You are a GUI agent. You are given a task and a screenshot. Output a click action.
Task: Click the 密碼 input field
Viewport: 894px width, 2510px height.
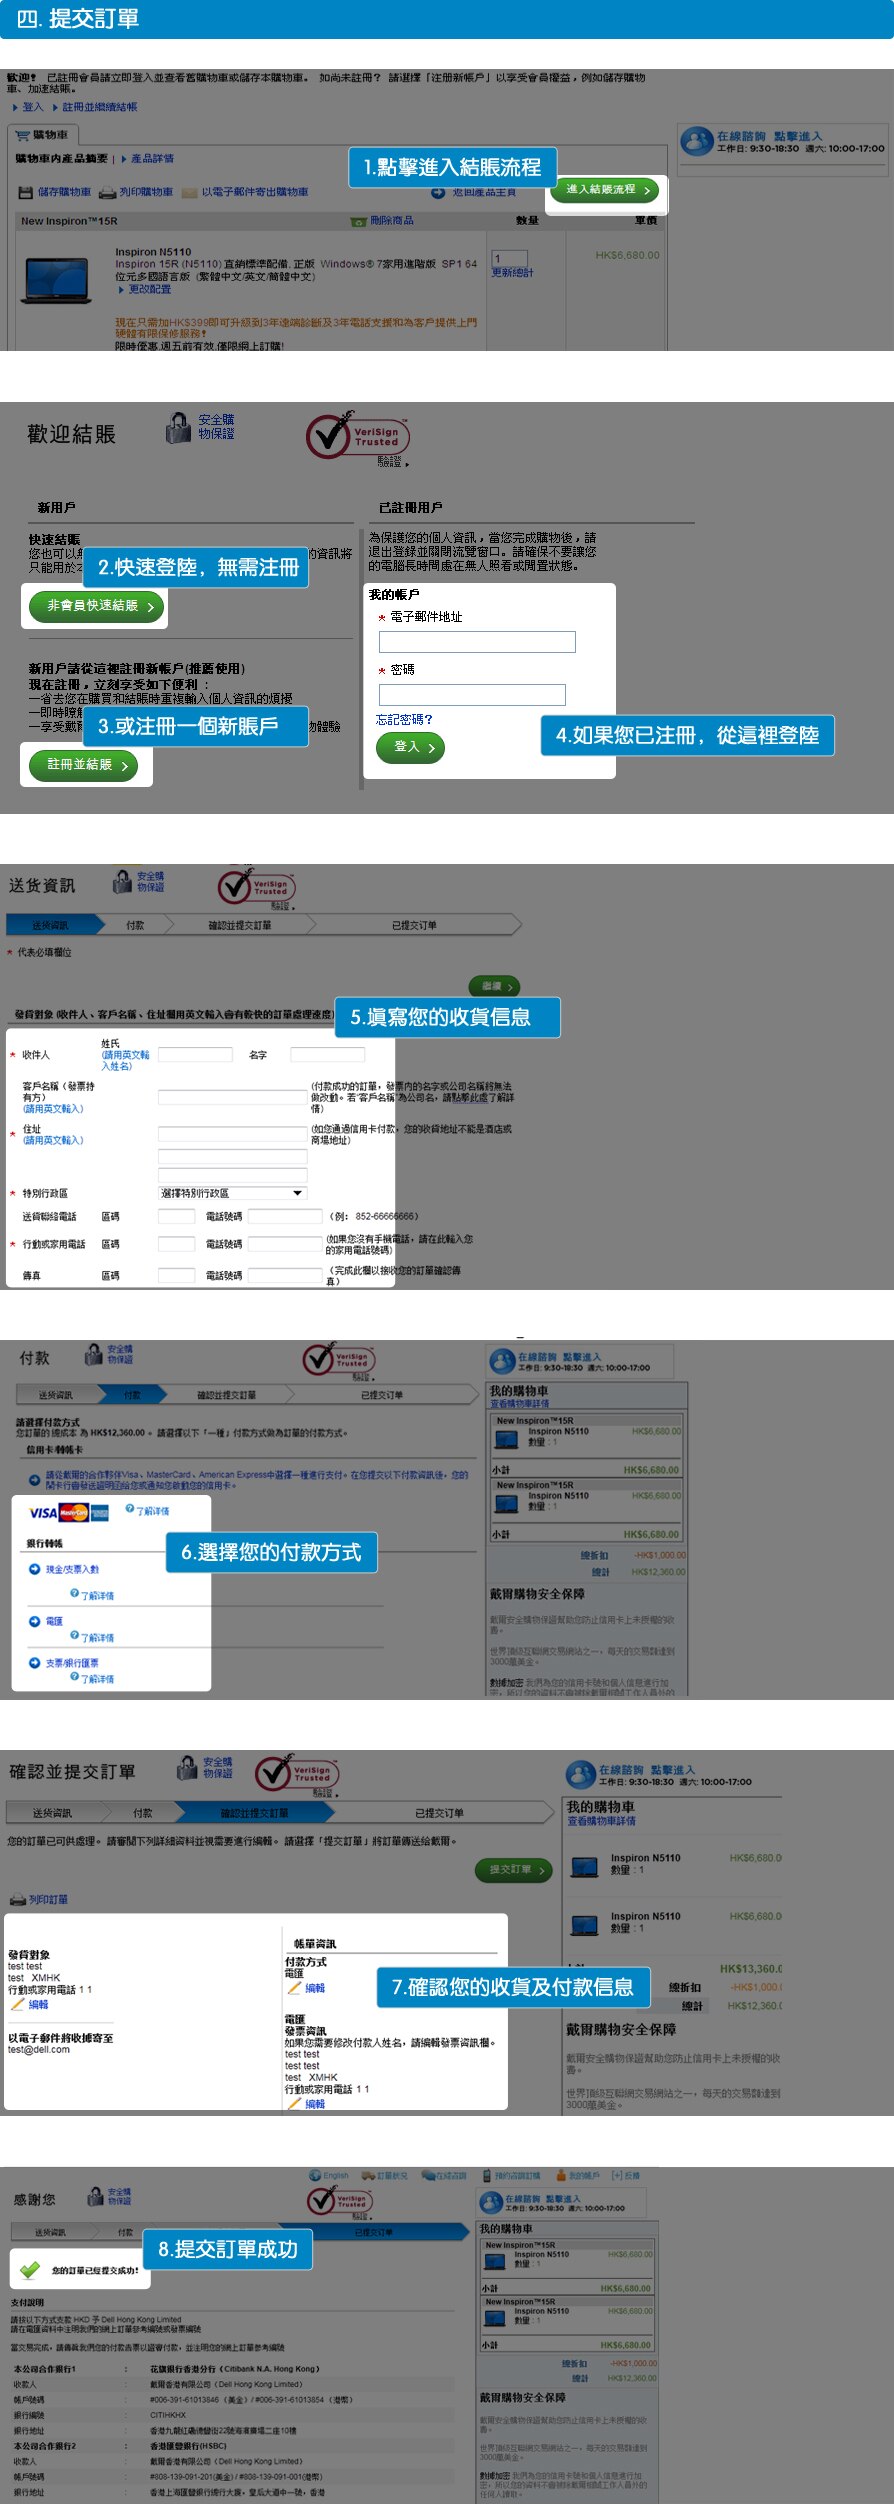(472, 694)
